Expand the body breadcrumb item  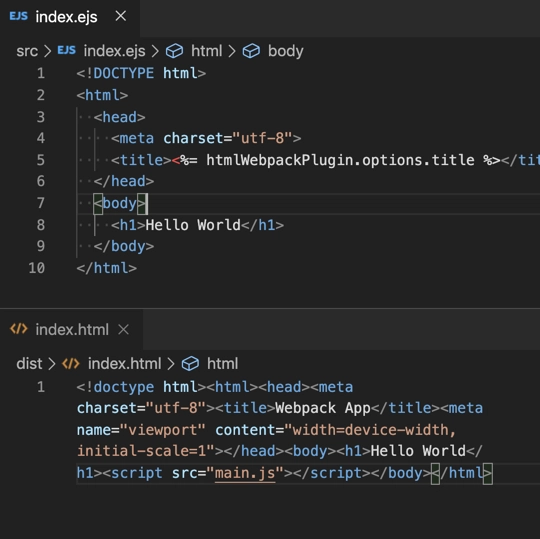coord(285,51)
